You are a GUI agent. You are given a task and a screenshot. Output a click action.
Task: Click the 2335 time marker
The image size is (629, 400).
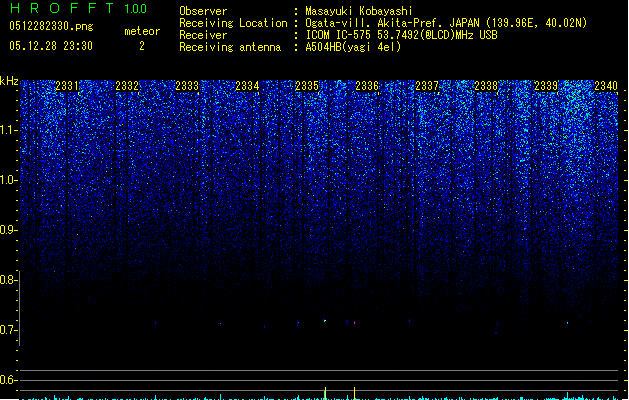(x=307, y=86)
